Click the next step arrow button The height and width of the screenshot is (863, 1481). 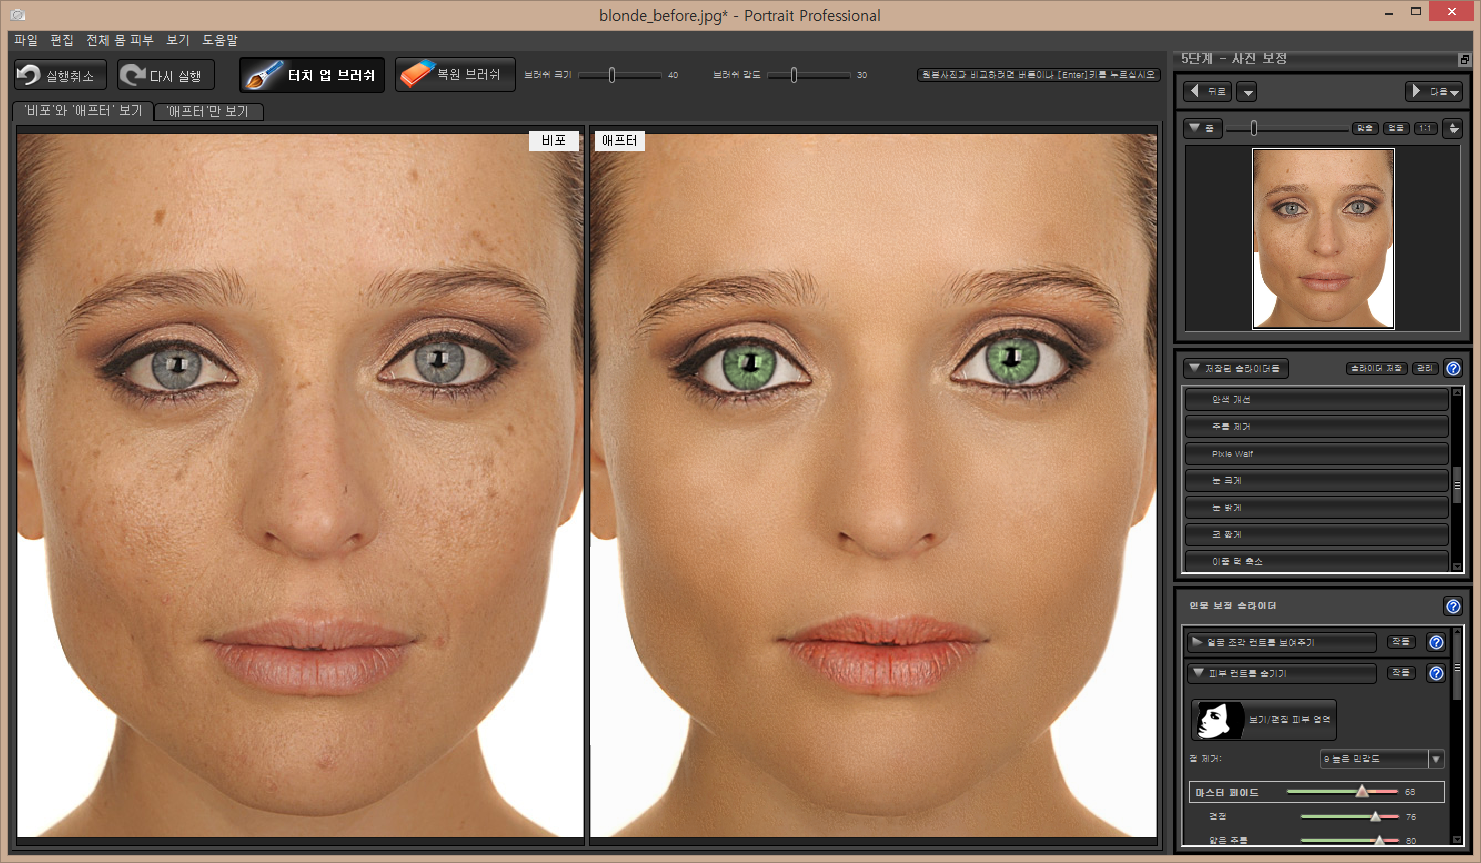click(1434, 91)
